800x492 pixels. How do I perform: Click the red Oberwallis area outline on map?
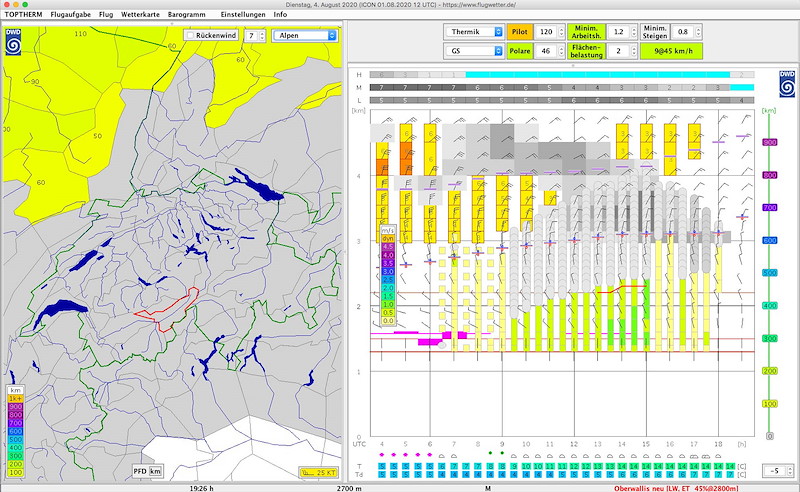pos(168,309)
